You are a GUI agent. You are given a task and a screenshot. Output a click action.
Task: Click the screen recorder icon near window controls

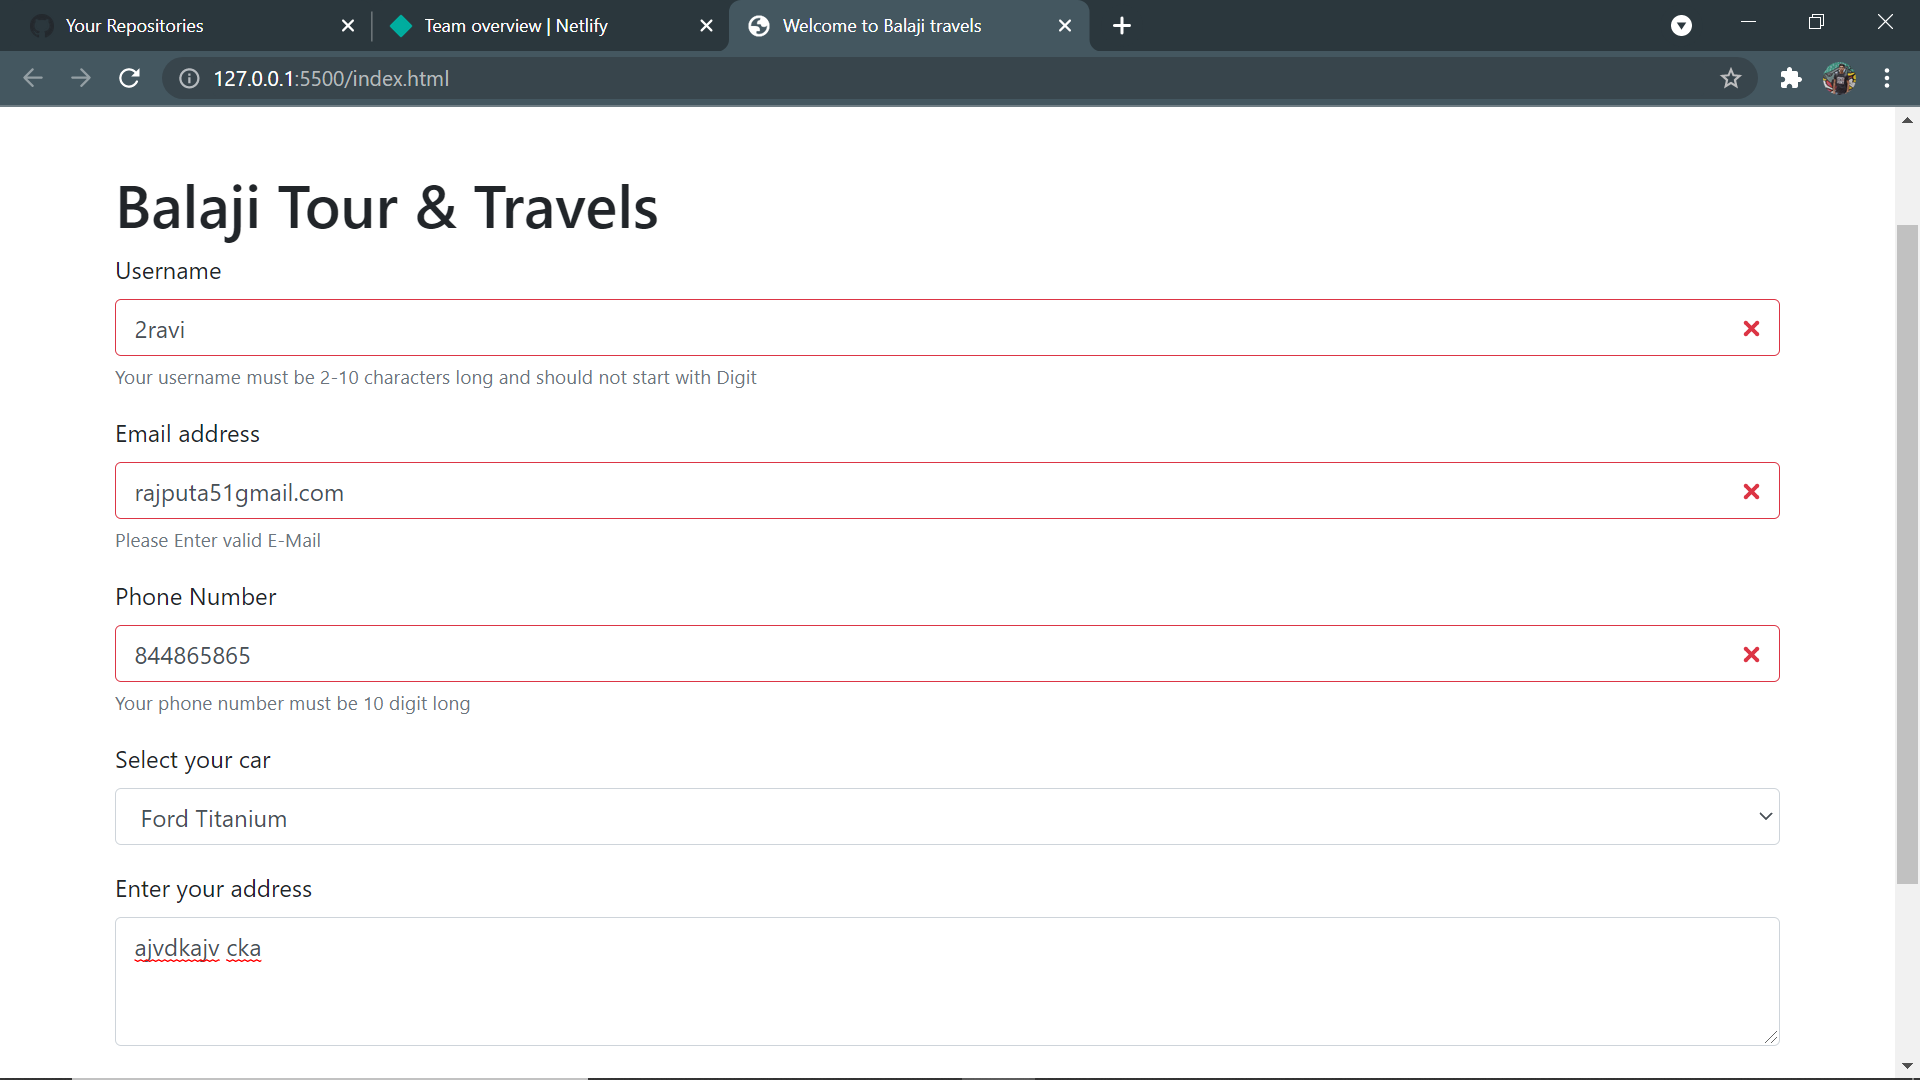[1681, 25]
